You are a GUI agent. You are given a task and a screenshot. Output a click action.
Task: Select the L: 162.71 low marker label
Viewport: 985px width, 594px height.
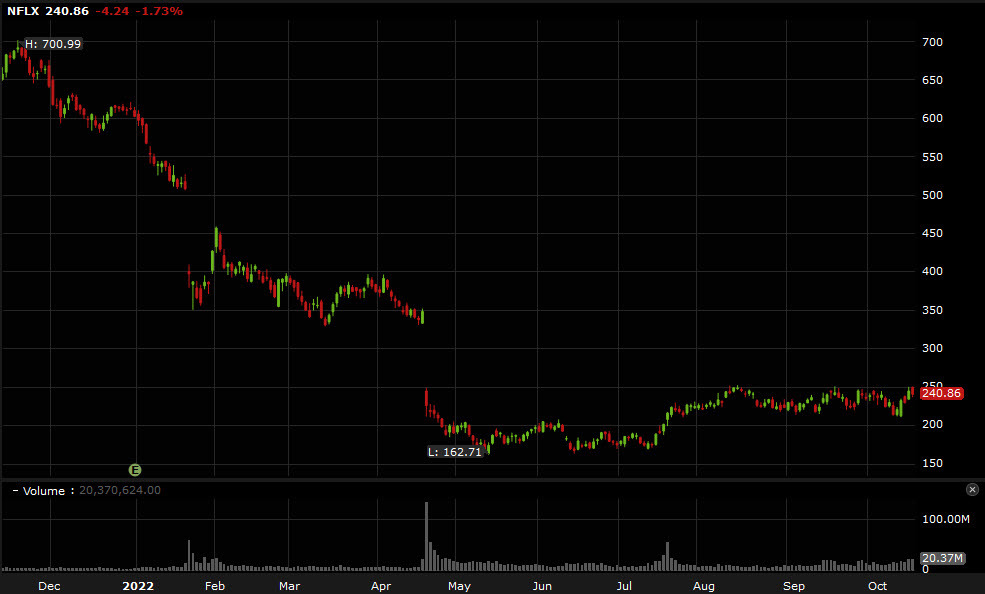tap(457, 452)
